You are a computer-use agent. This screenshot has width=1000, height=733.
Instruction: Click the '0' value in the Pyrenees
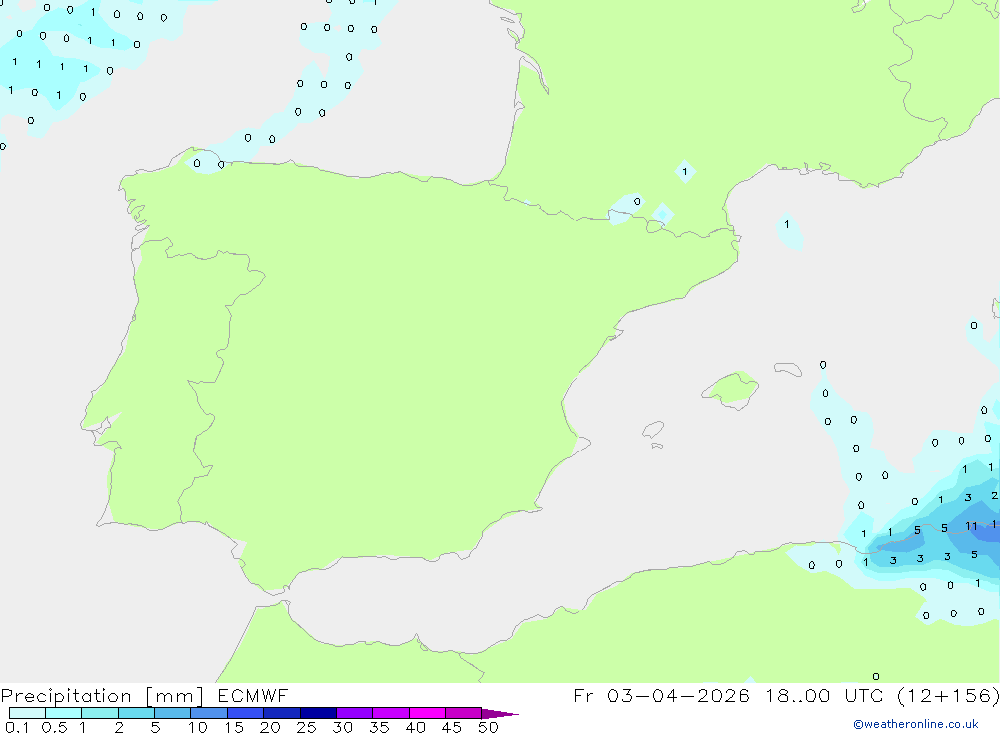[x=637, y=202]
